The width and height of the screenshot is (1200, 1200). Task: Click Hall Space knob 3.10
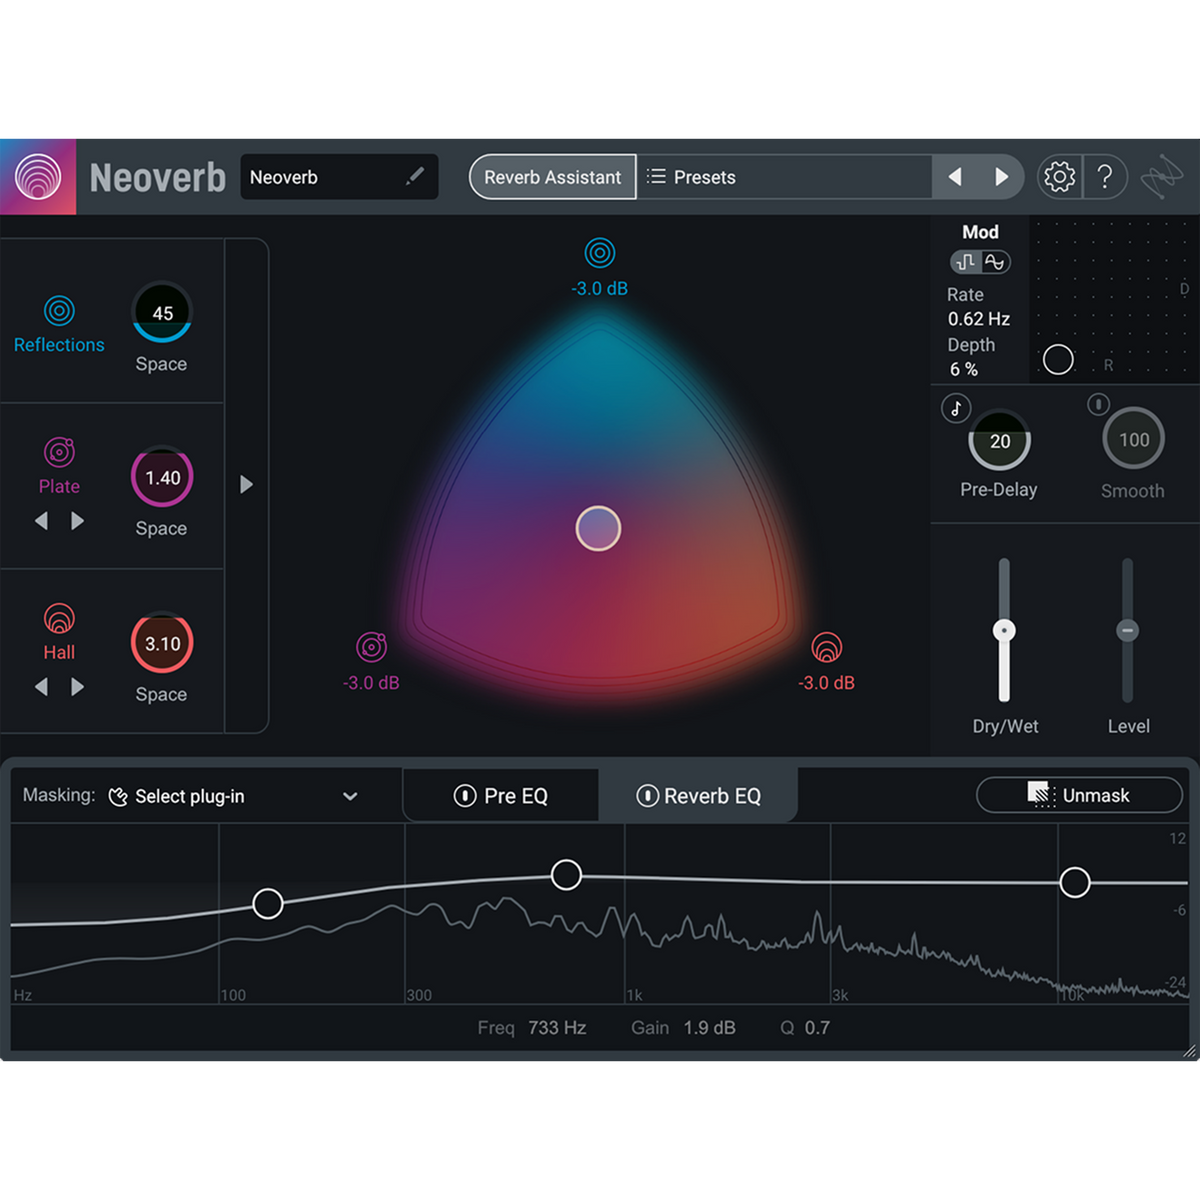[162, 643]
